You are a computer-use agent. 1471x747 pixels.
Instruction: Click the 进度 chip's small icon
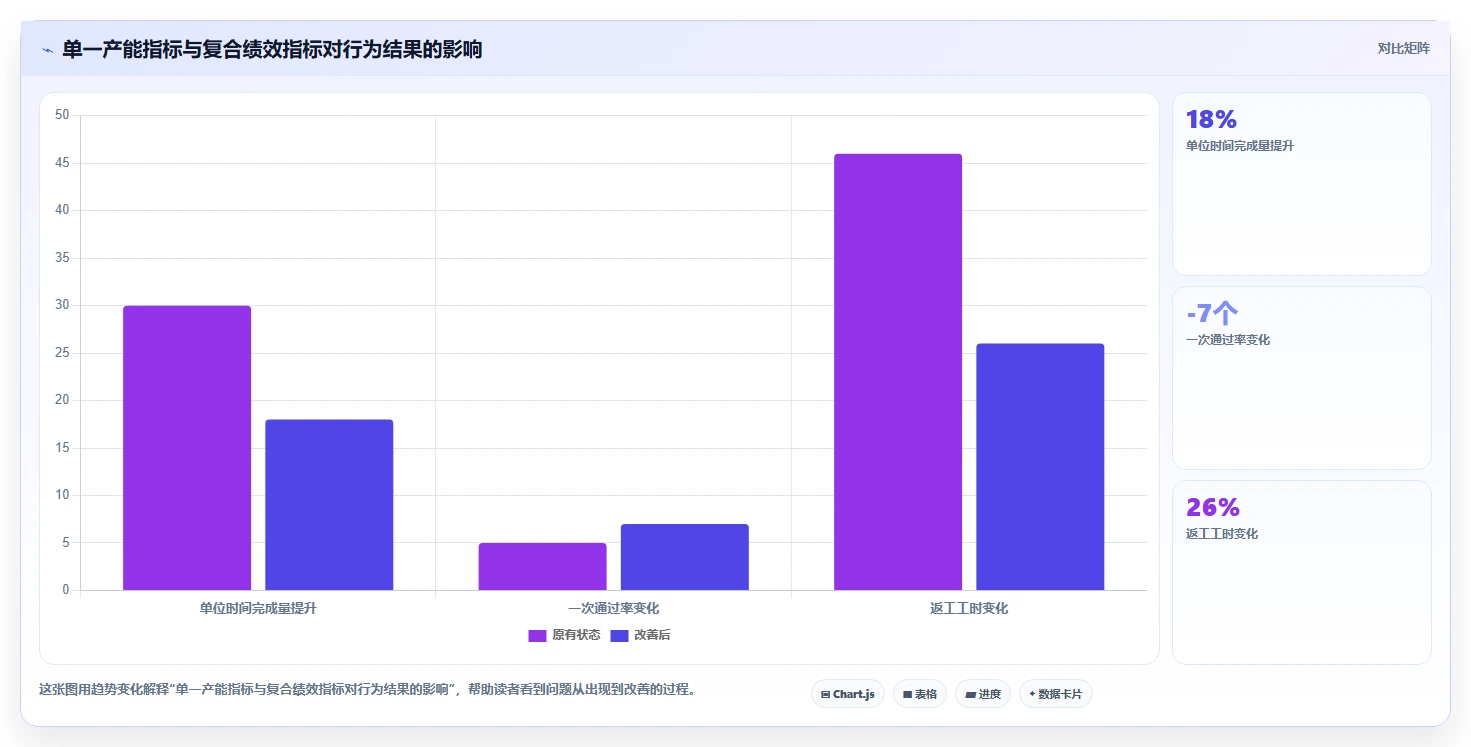click(x=970, y=694)
